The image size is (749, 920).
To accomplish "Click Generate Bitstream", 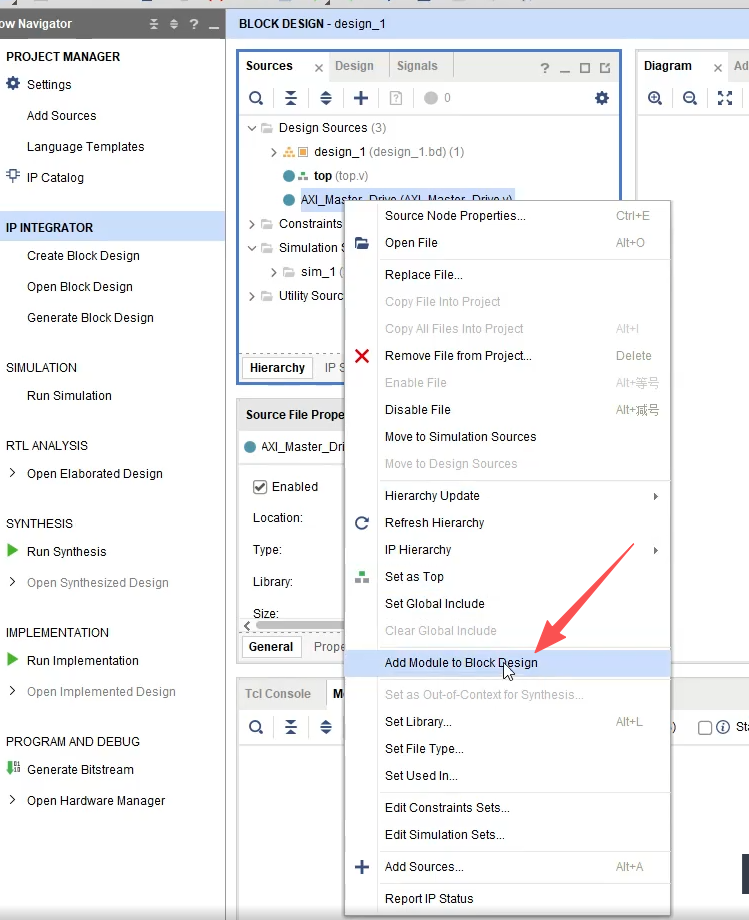I will coord(80,769).
